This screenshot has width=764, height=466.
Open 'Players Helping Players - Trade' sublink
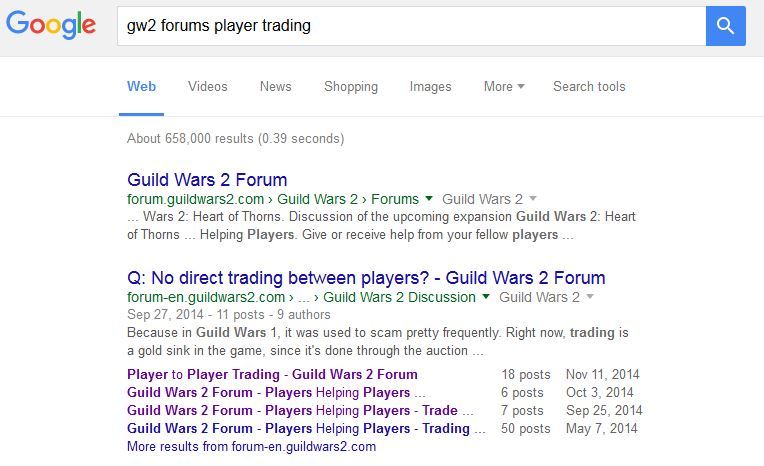[x=292, y=411]
